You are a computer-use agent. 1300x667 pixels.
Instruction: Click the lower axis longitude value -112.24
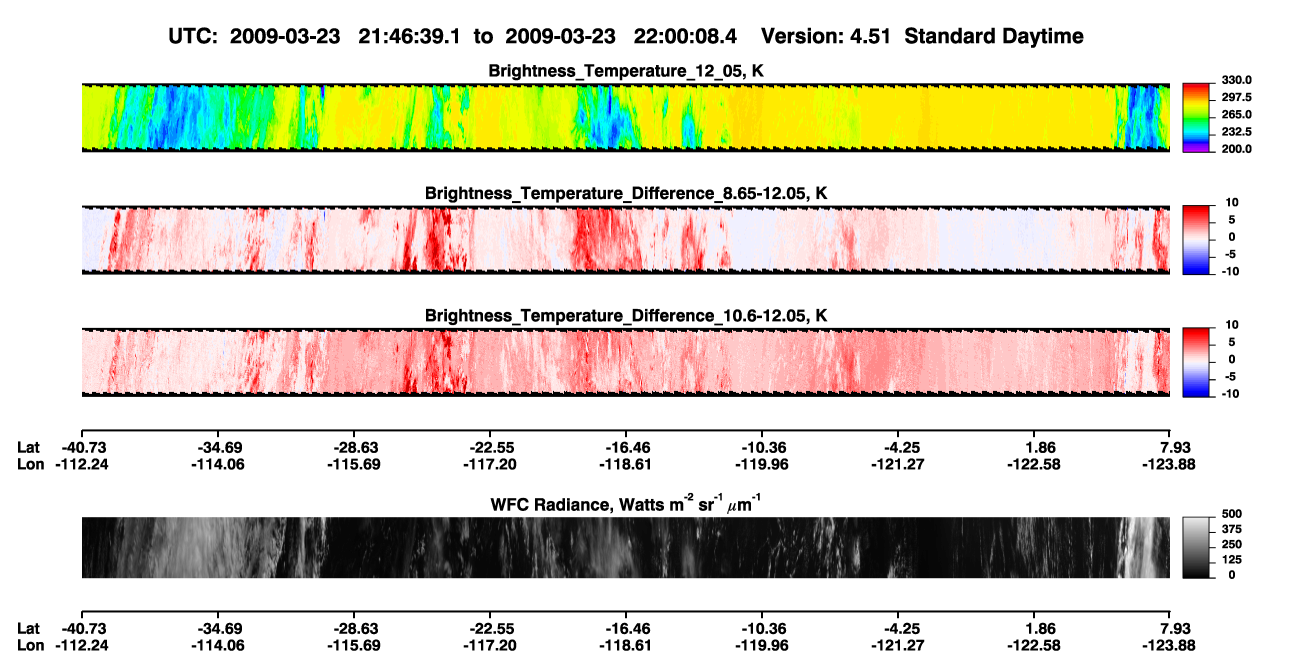(81, 645)
